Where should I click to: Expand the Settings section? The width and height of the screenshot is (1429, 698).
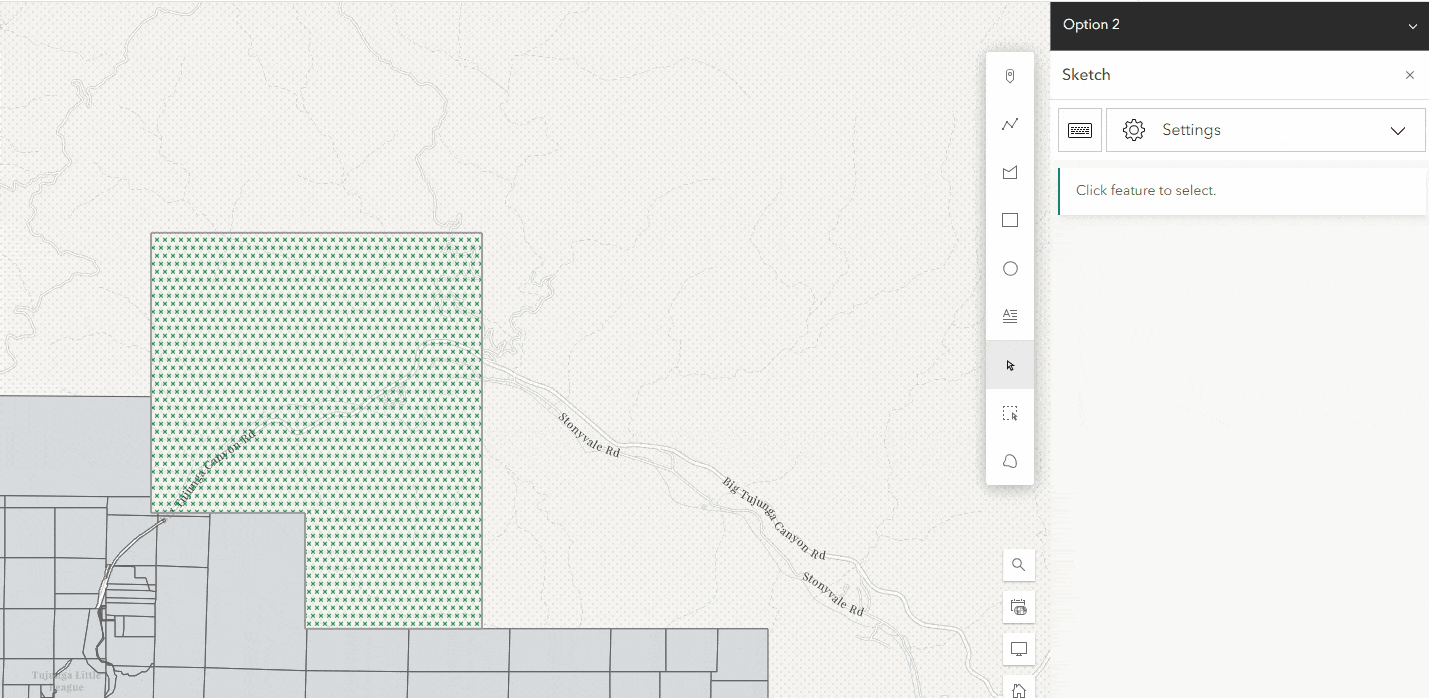pyautogui.click(x=1398, y=129)
